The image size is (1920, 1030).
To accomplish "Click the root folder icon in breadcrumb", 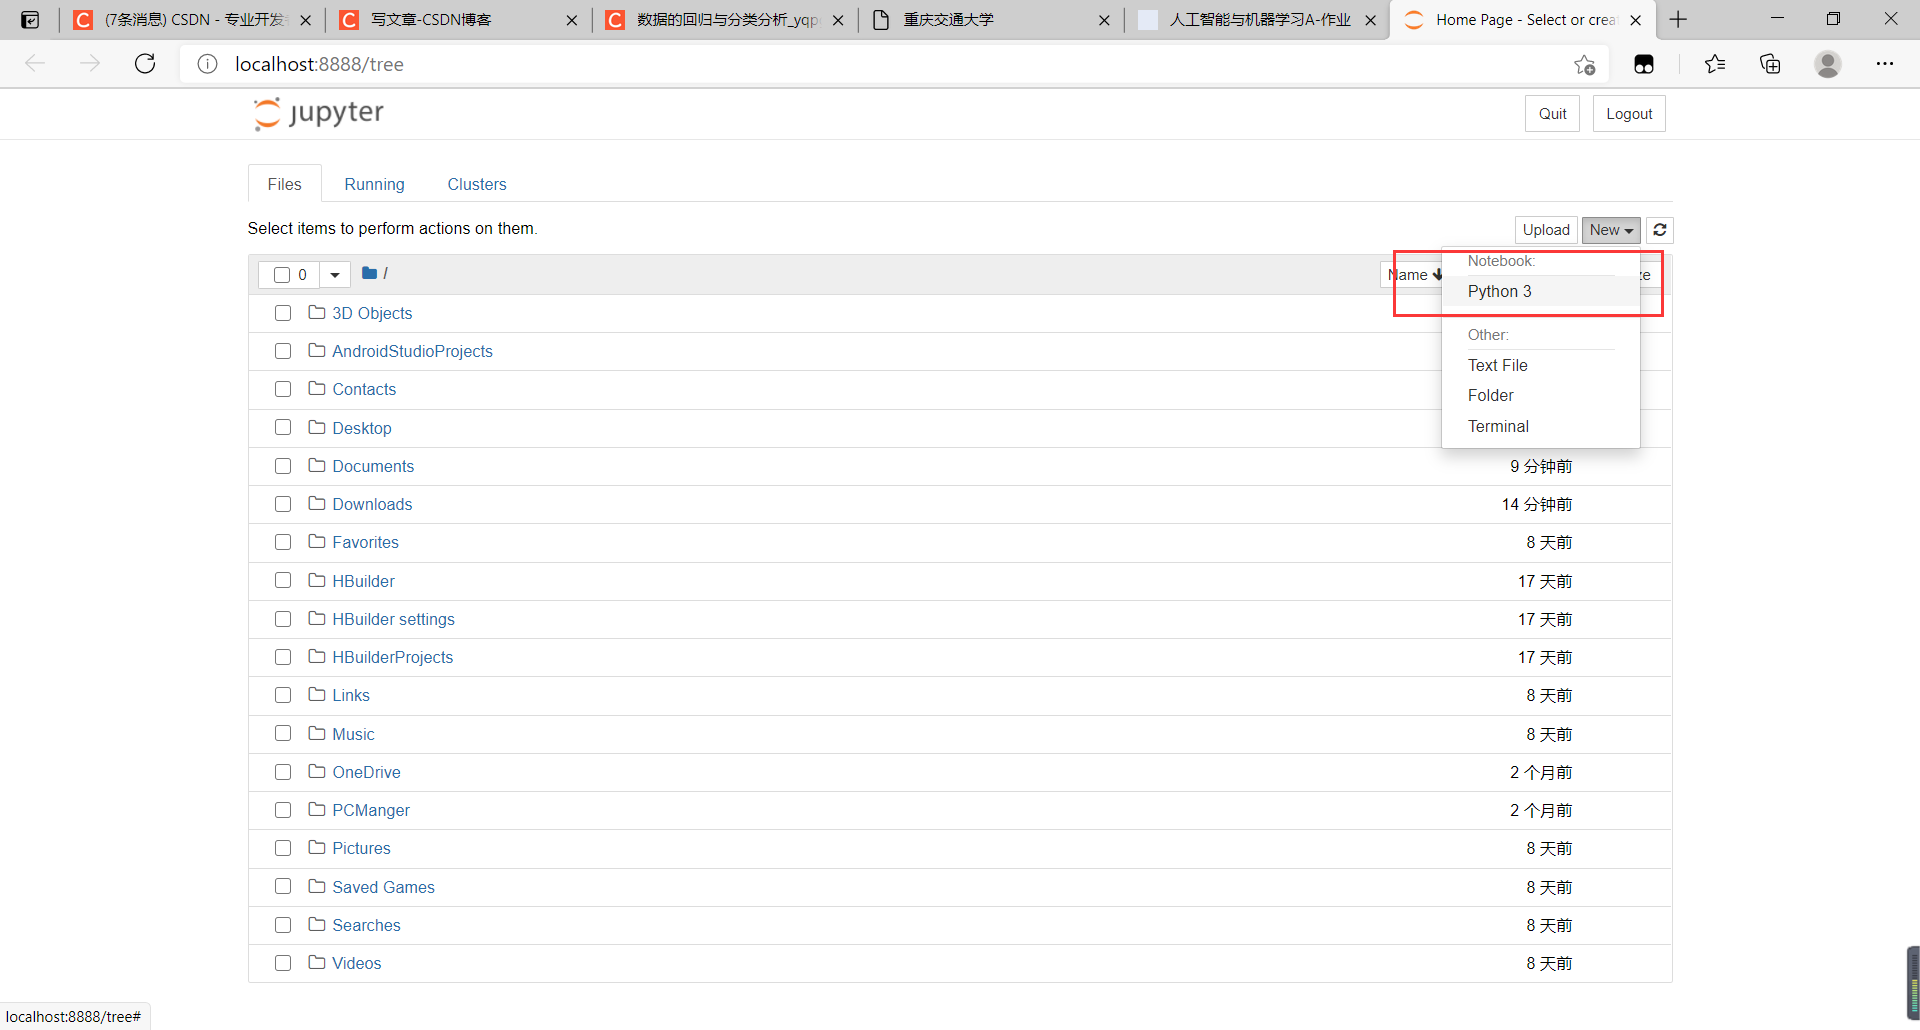I will [x=369, y=273].
